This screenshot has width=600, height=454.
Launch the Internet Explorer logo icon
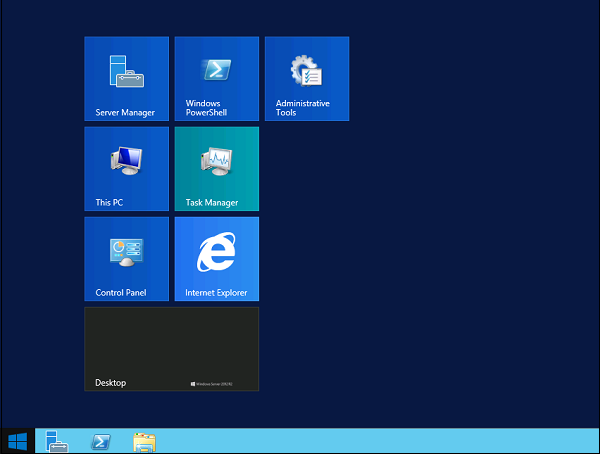[216, 251]
